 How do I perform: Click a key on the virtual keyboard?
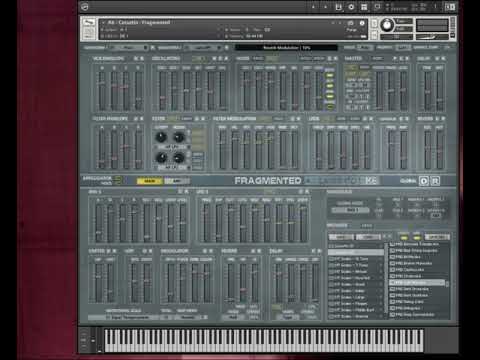264,340
